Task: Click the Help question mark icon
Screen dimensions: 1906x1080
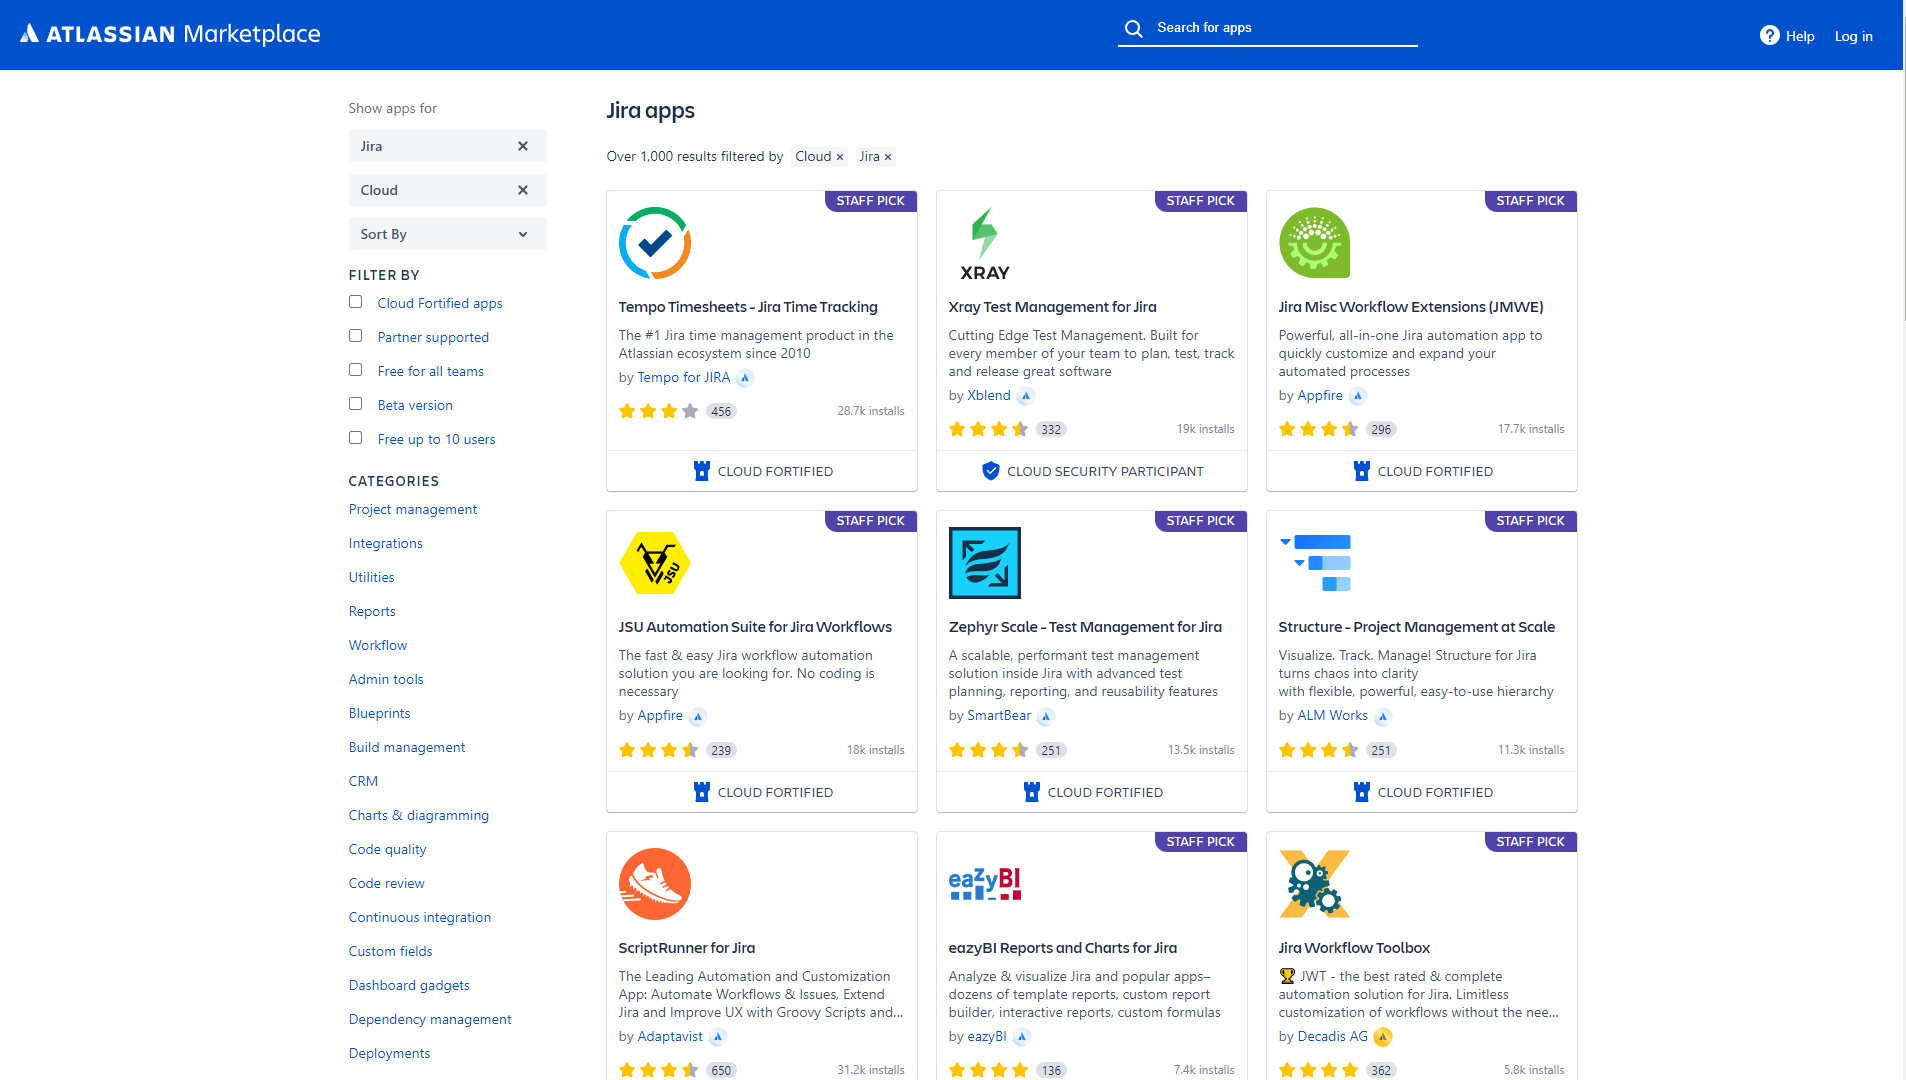Action: [x=1769, y=36]
